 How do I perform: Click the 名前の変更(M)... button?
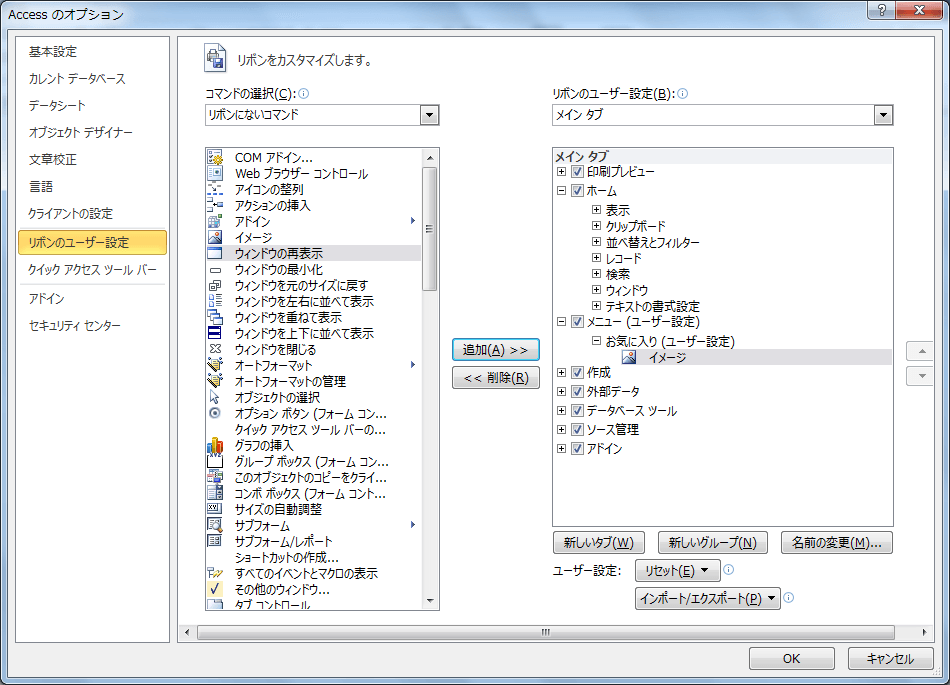point(837,543)
